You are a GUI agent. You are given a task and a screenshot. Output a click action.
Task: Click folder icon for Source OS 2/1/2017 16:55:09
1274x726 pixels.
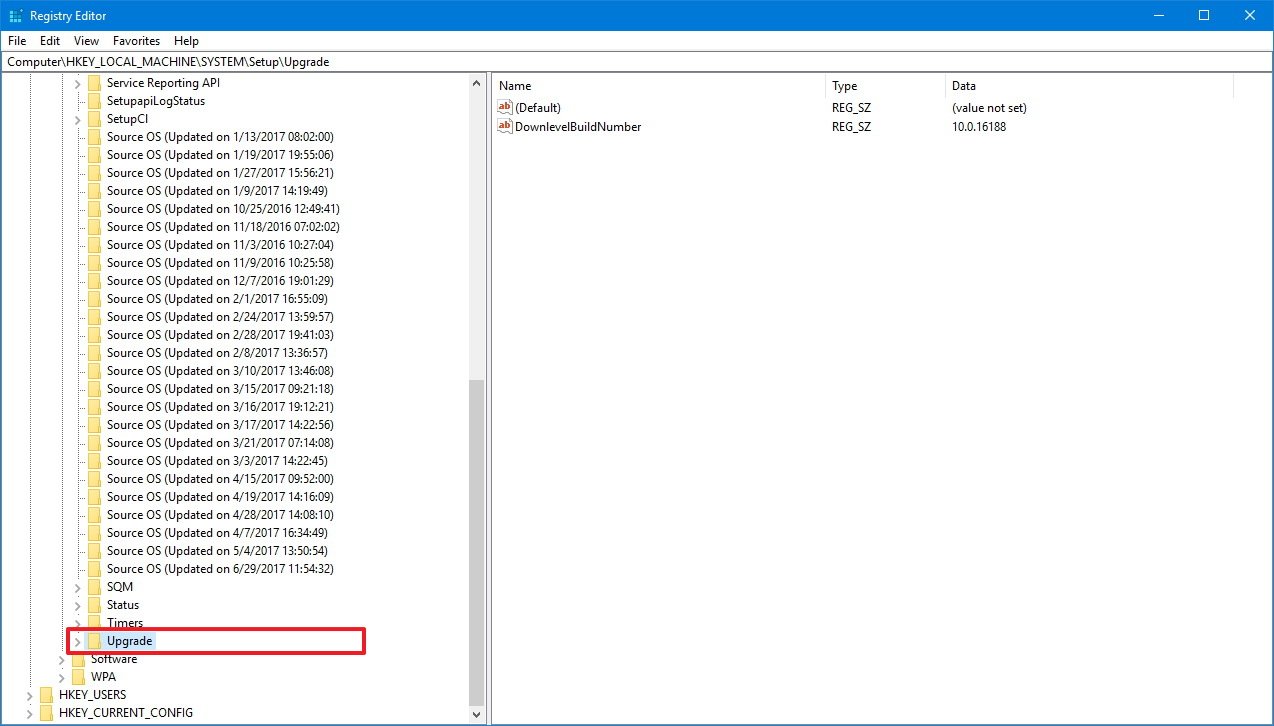pos(94,299)
